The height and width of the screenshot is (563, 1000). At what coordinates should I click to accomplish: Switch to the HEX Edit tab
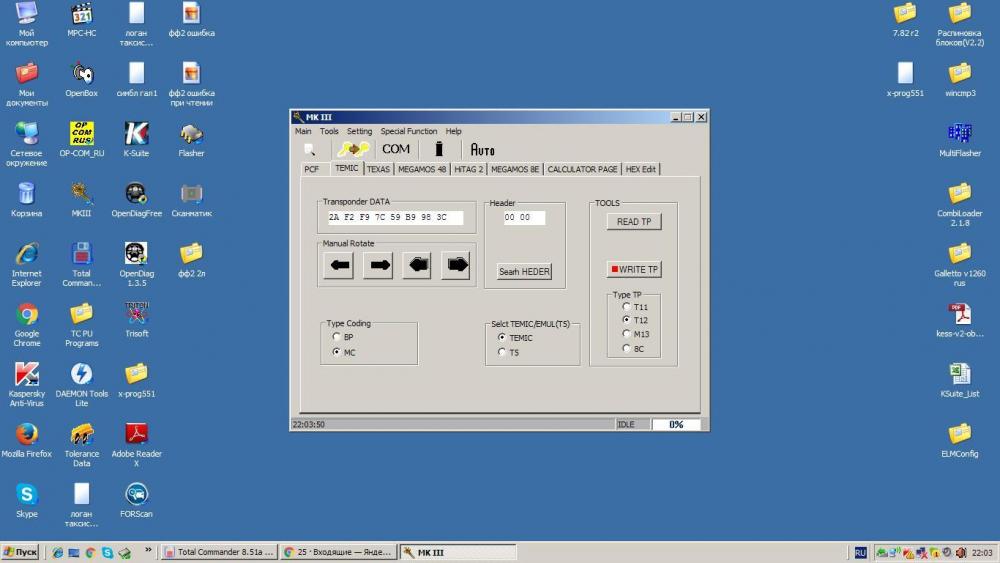(x=641, y=169)
